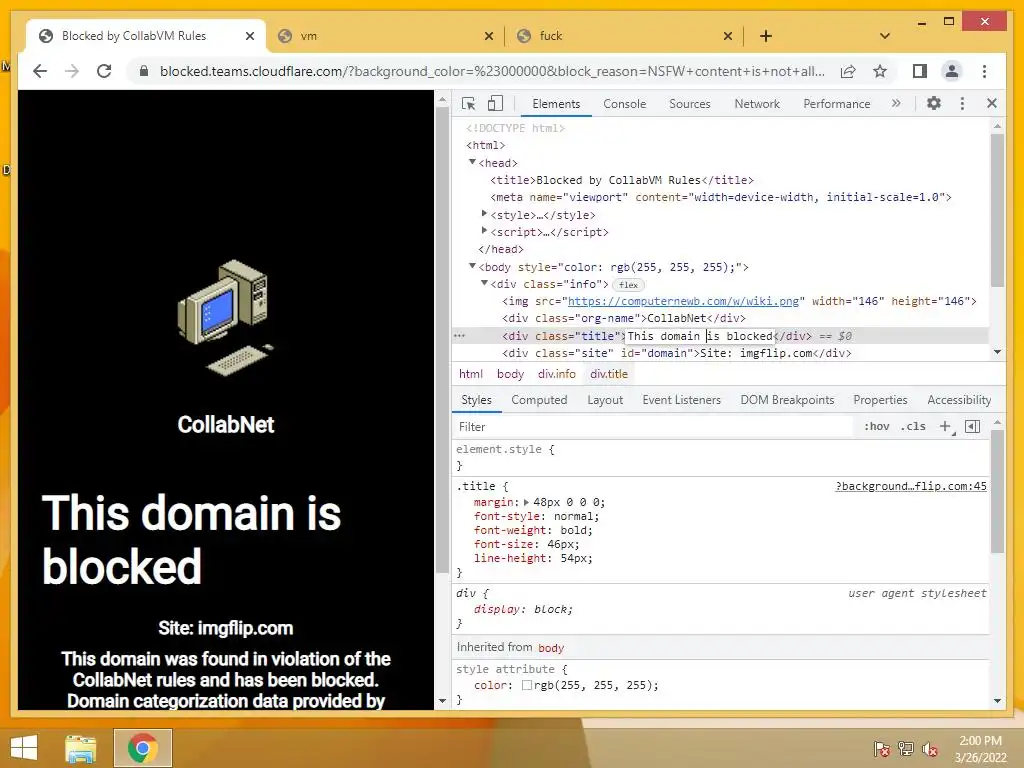Switch to the 'vm' tab
The image size is (1024, 768).
(385, 36)
